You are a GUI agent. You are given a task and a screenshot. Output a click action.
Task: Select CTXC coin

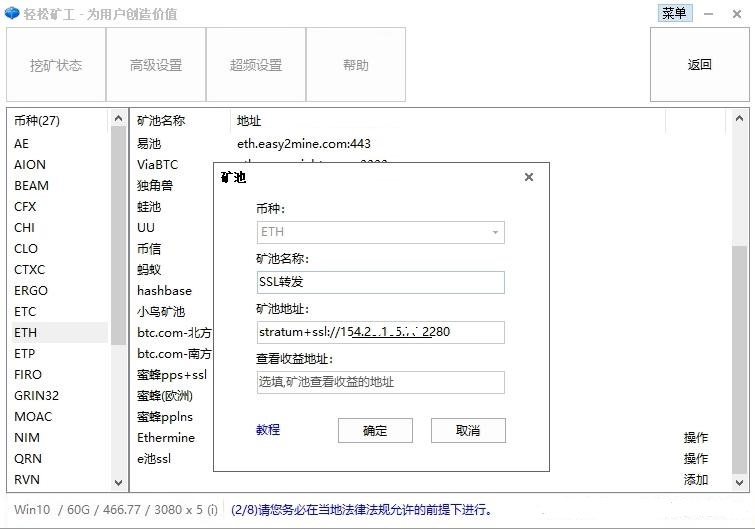(29, 270)
